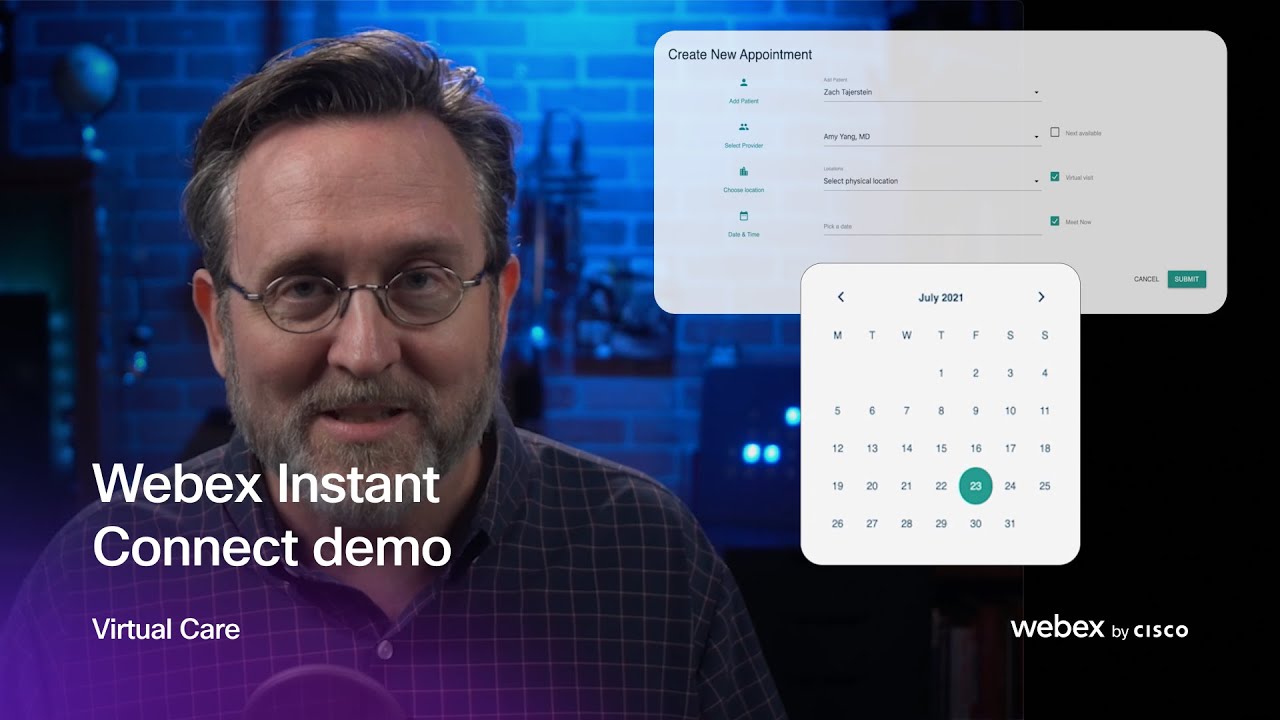The image size is (1280, 720).
Task: Select July 15 in the calendar
Action: coord(941,449)
